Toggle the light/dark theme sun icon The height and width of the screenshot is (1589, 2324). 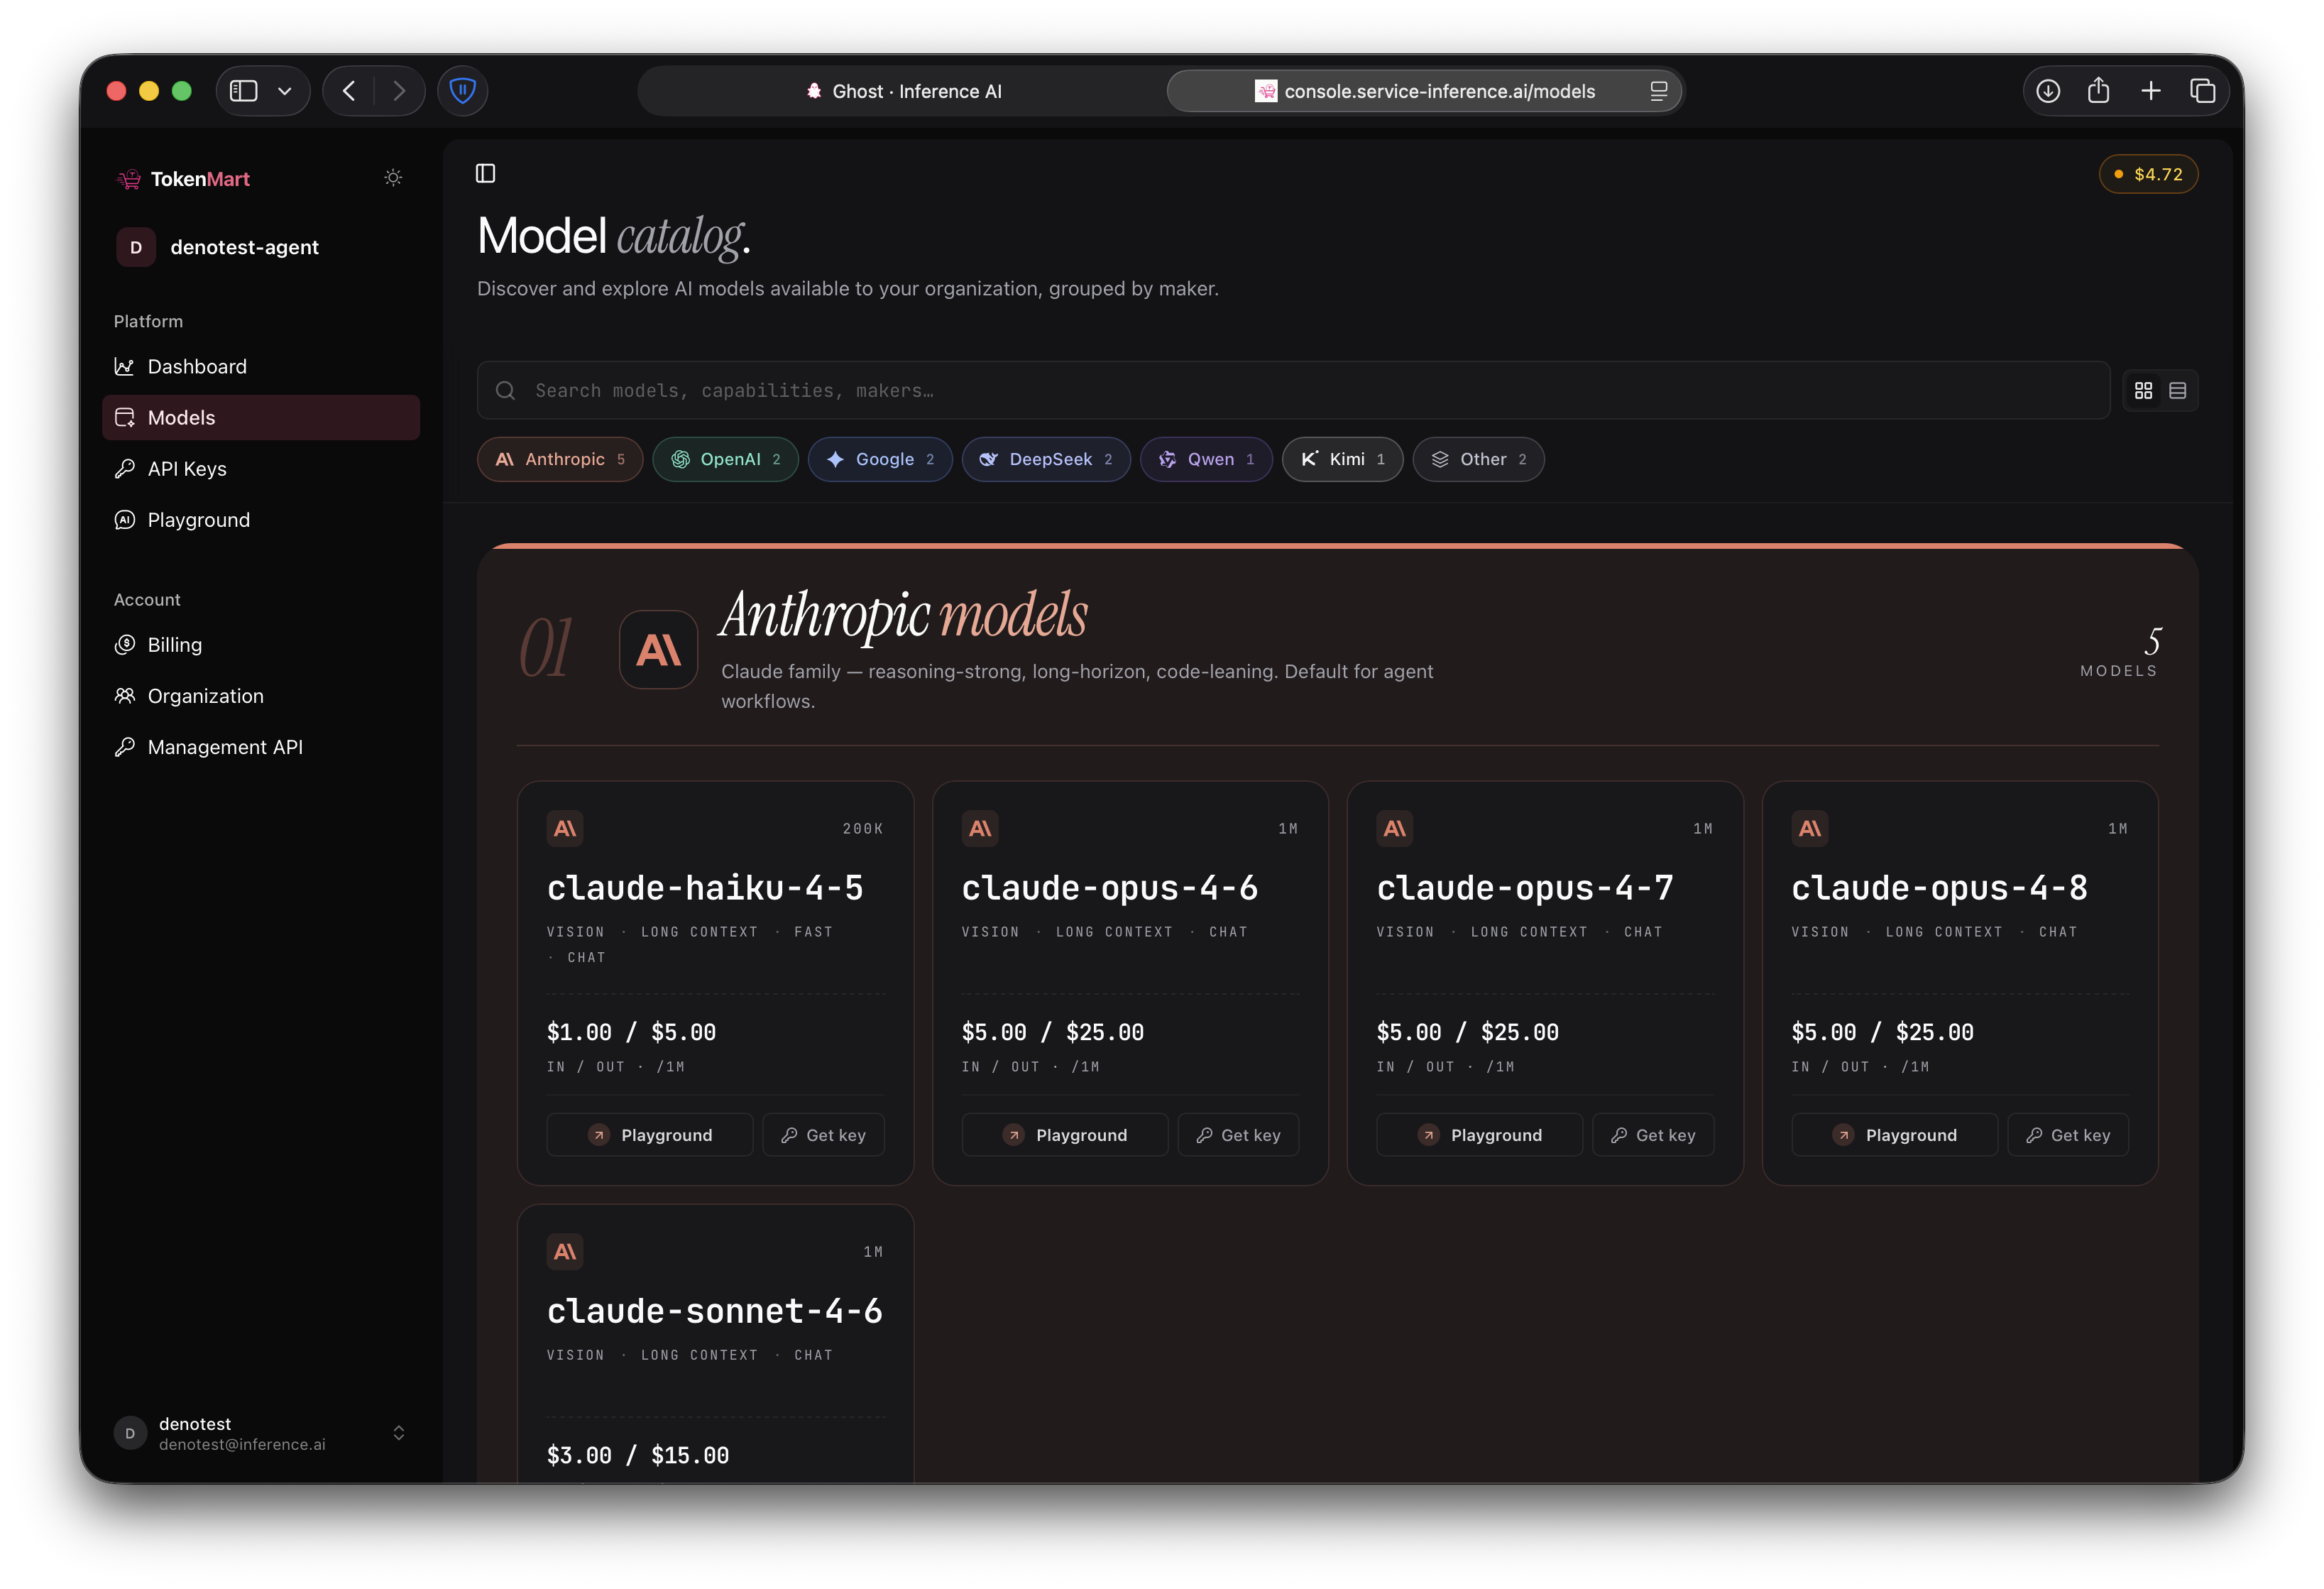(x=393, y=178)
